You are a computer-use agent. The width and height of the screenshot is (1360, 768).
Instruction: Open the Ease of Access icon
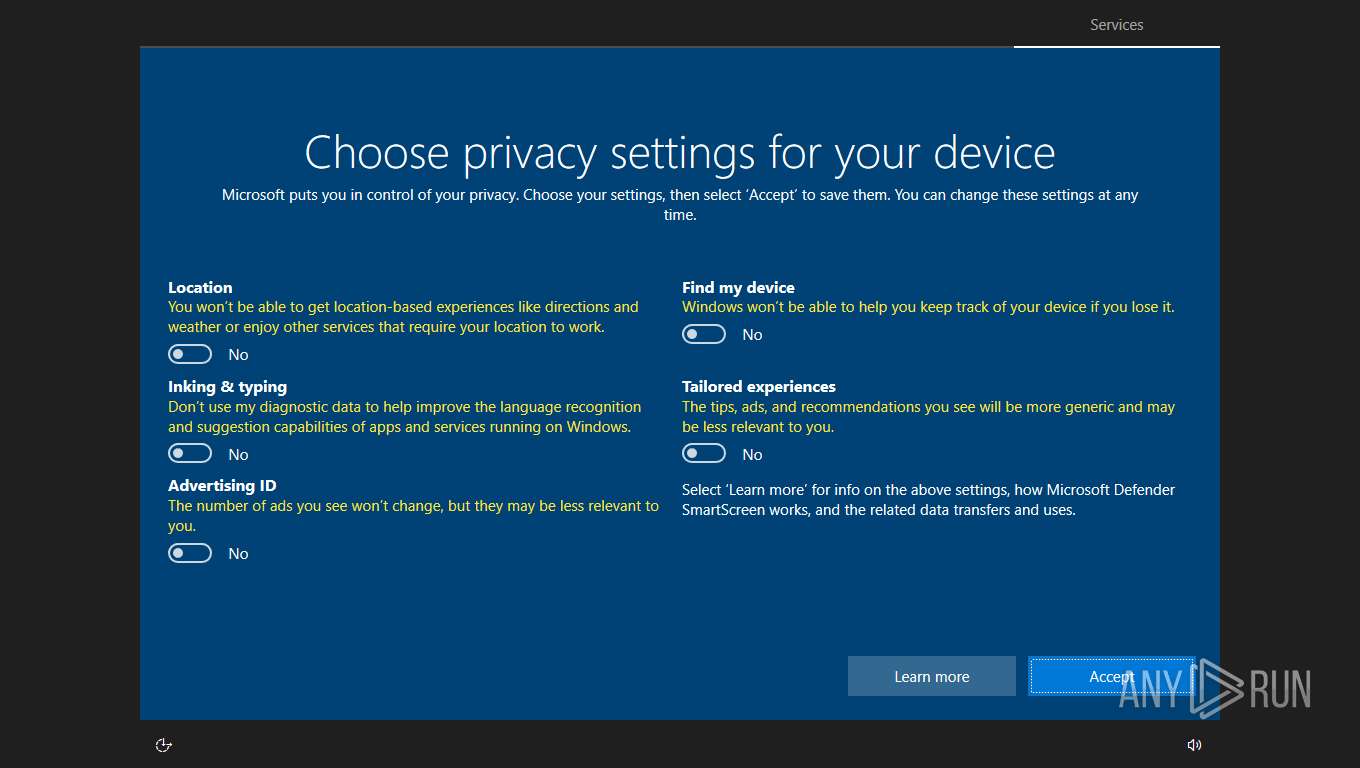click(x=165, y=744)
